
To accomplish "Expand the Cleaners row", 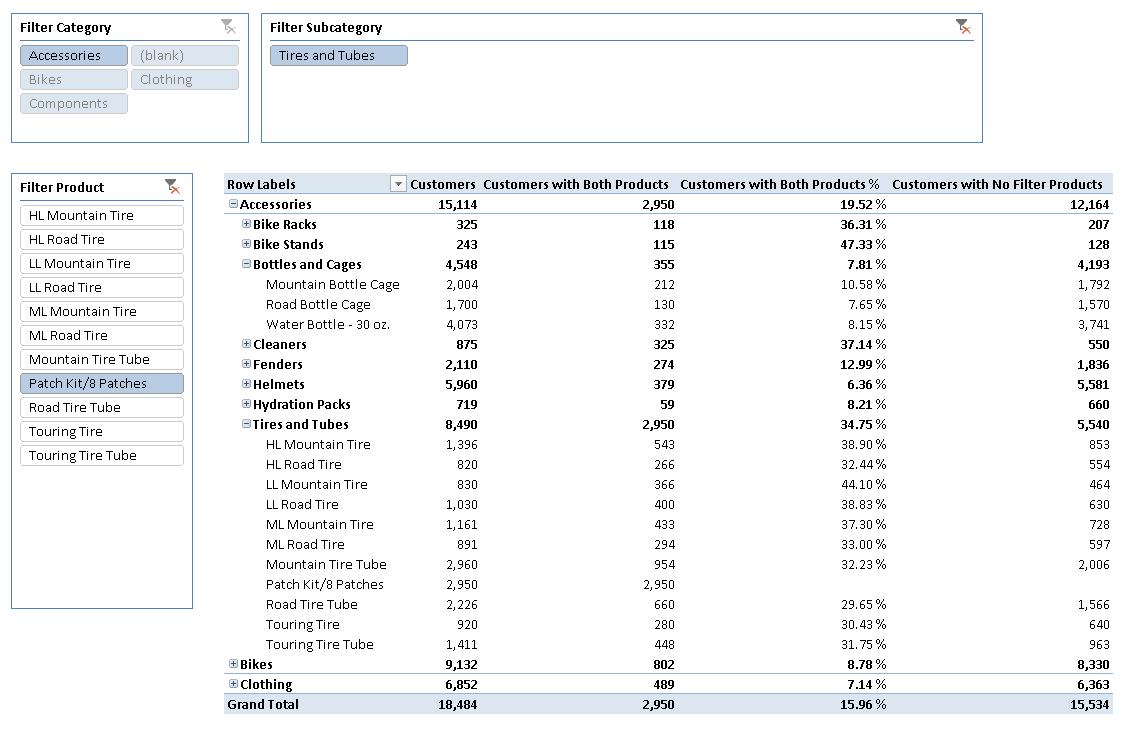I will pyautogui.click(x=246, y=344).
